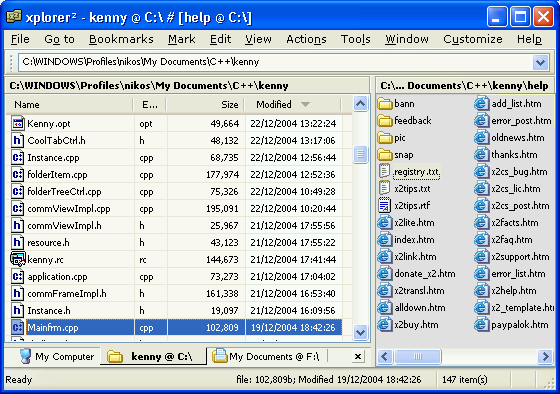The image size is (560, 394).
Task: Select the x2help.htm file name
Action: [x=514, y=291]
